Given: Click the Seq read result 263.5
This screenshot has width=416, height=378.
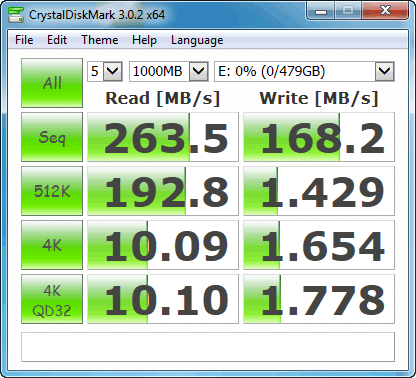Looking at the screenshot, I should 163,137.
